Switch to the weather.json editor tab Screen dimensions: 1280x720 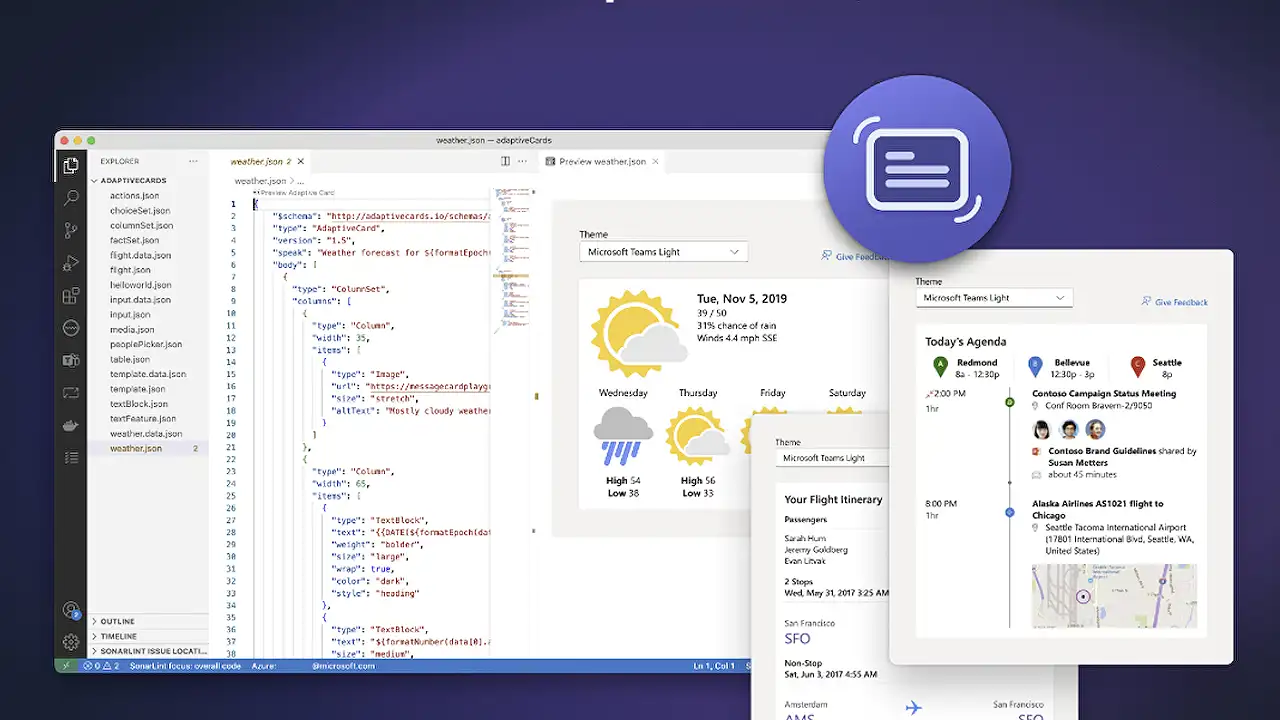(x=260, y=161)
